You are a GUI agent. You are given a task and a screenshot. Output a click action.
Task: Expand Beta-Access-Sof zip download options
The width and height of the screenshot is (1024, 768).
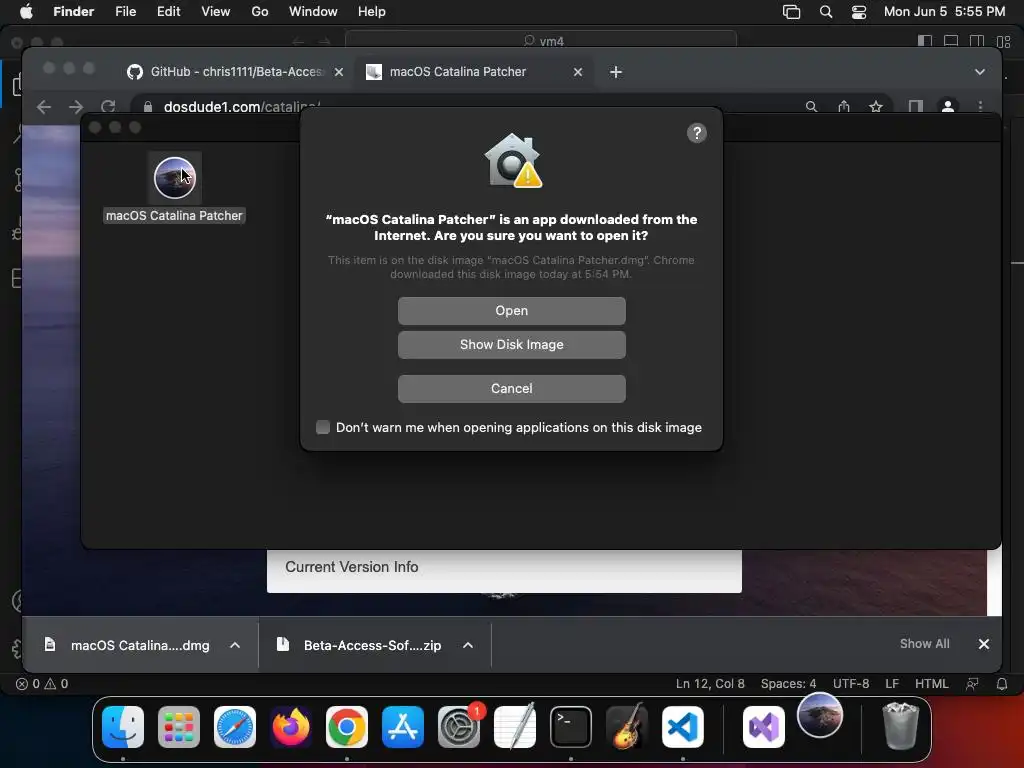click(468, 645)
